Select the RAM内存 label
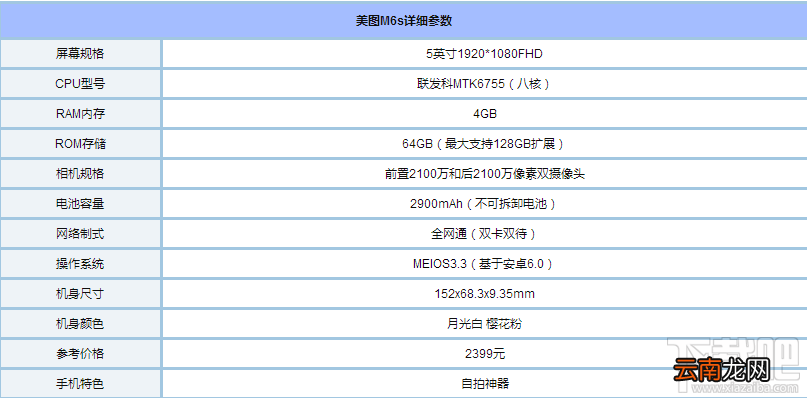 80,114
